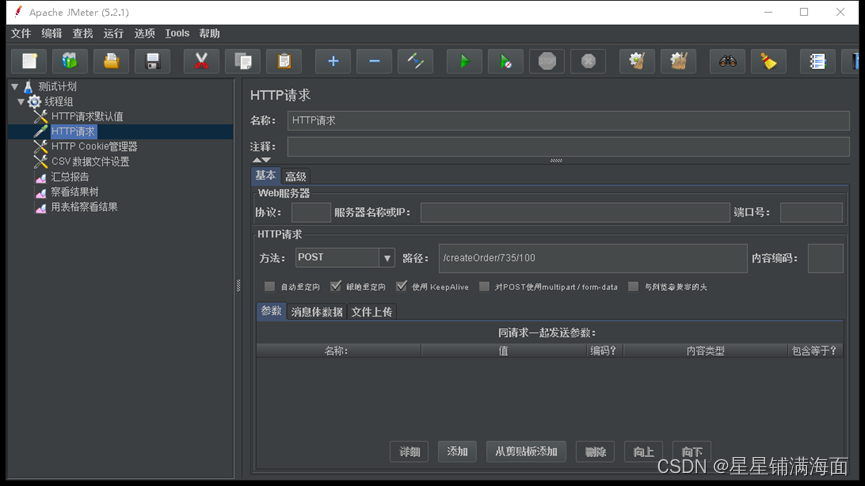The height and width of the screenshot is (486, 865).
Task: Start the test with green arrow
Action: (x=464, y=61)
